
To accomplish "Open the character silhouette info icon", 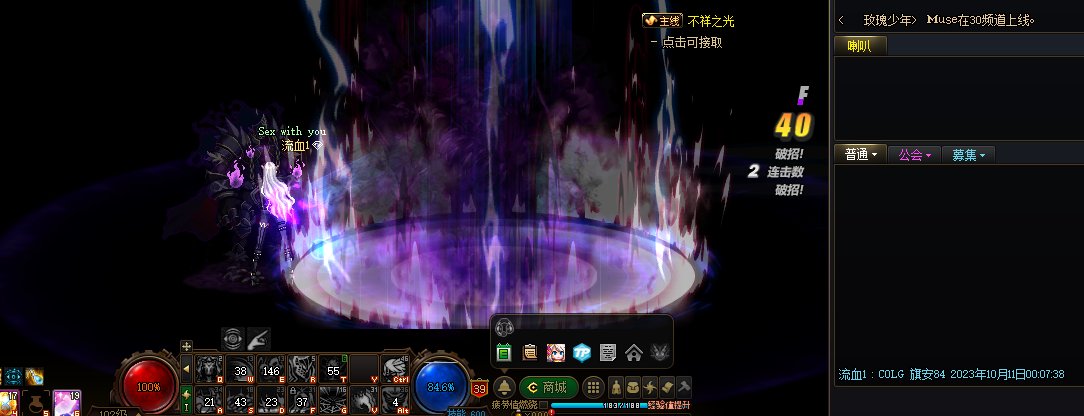I will click(x=617, y=387).
